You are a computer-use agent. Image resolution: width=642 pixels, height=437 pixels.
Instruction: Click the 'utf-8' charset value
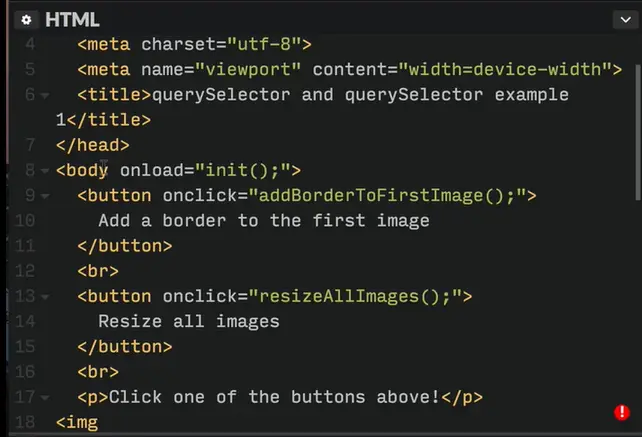point(264,44)
